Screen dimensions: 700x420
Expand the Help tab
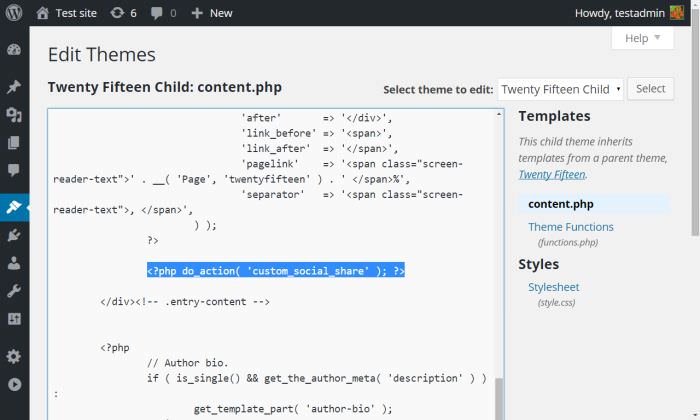point(642,38)
